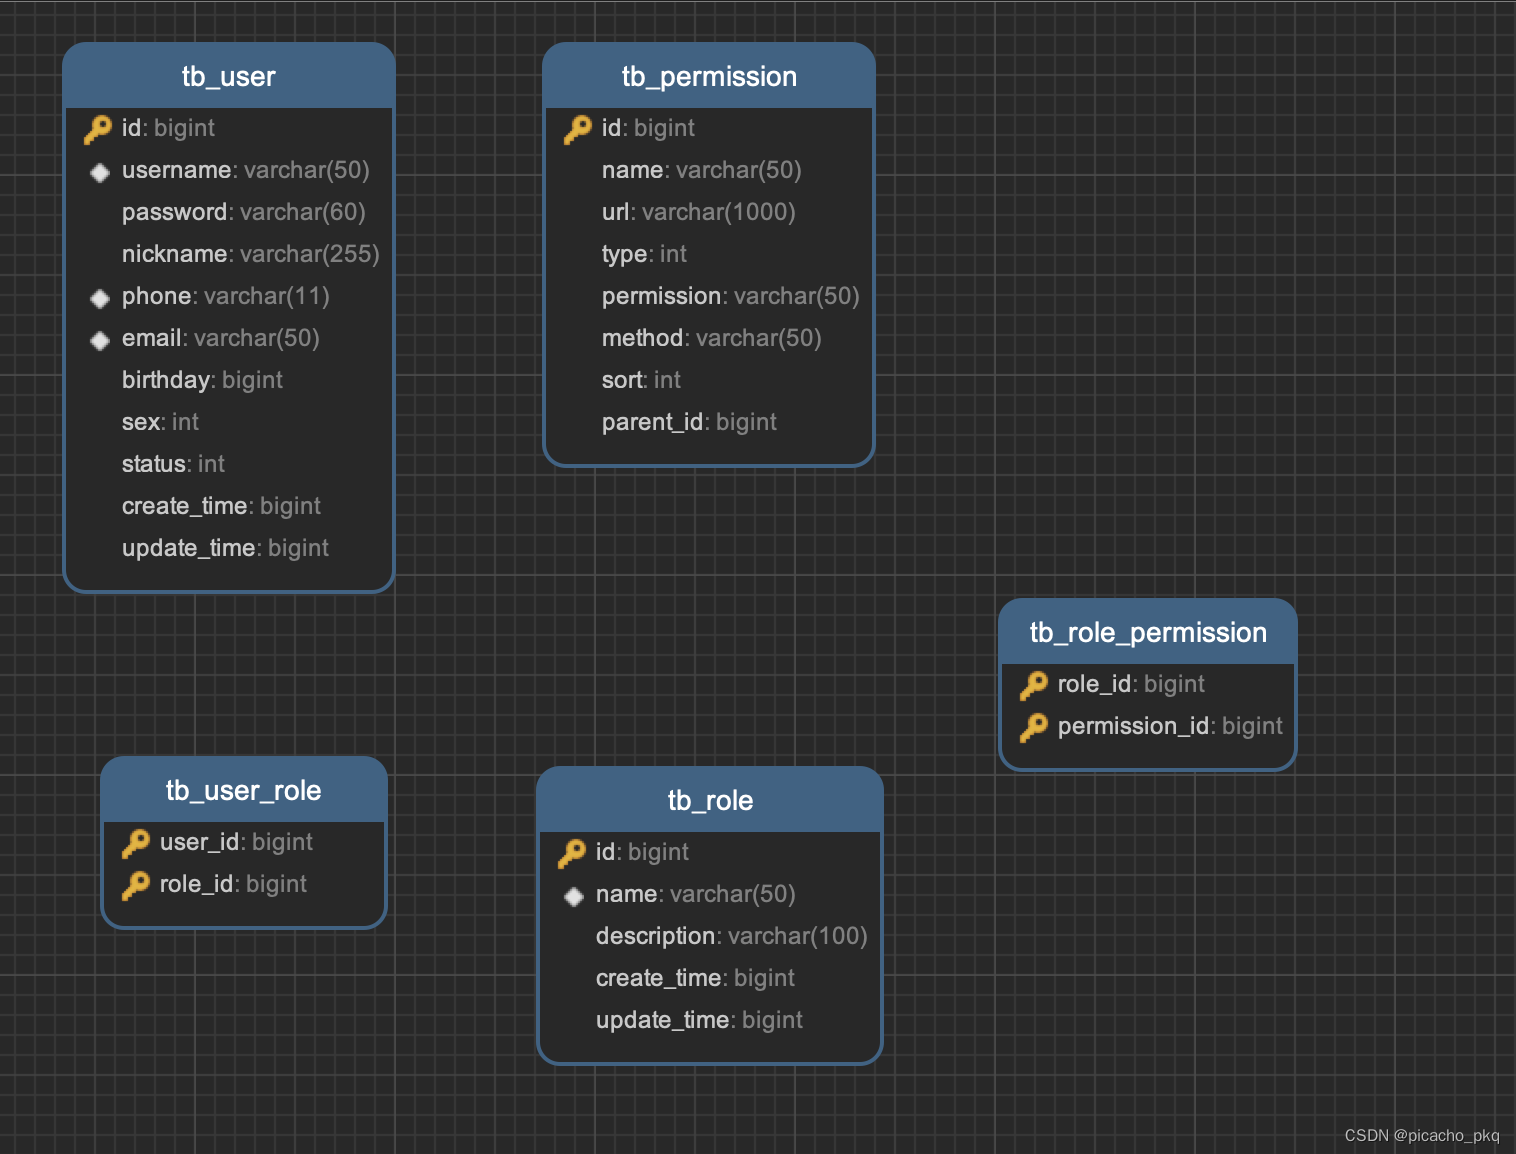Select 'username: varchar(50)' column

point(229,170)
